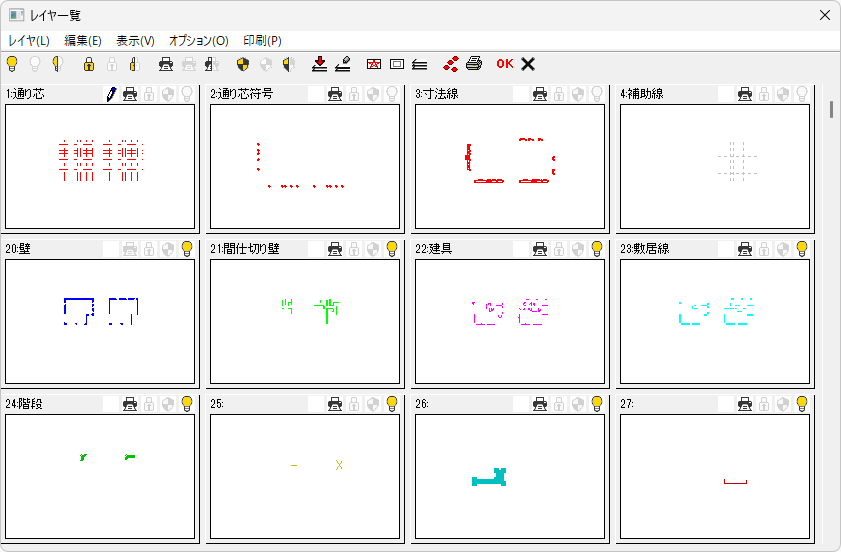Viewport: 841px width, 552px height.
Task: Confirm with the red OK button
Action: (x=505, y=64)
